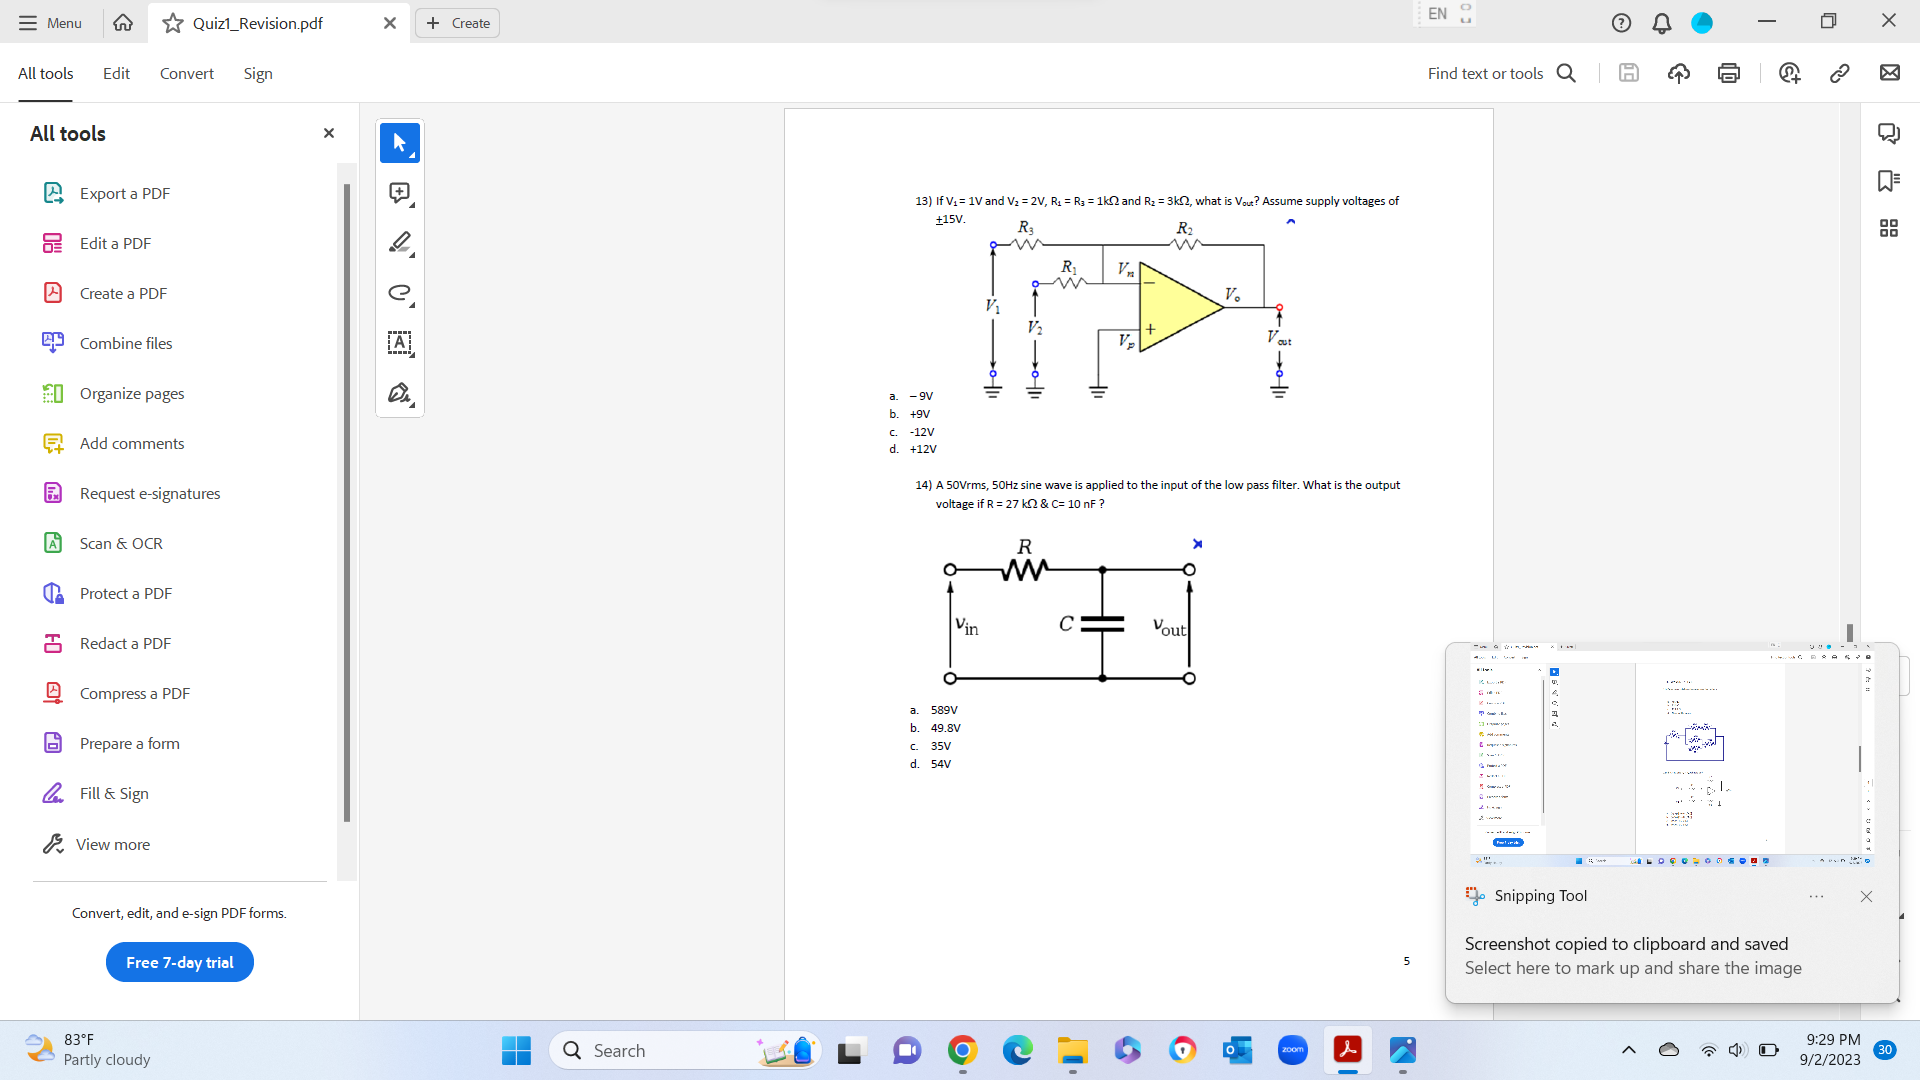
Task: Select the freehand Draw tool
Action: pyautogui.click(x=399, y=293)
